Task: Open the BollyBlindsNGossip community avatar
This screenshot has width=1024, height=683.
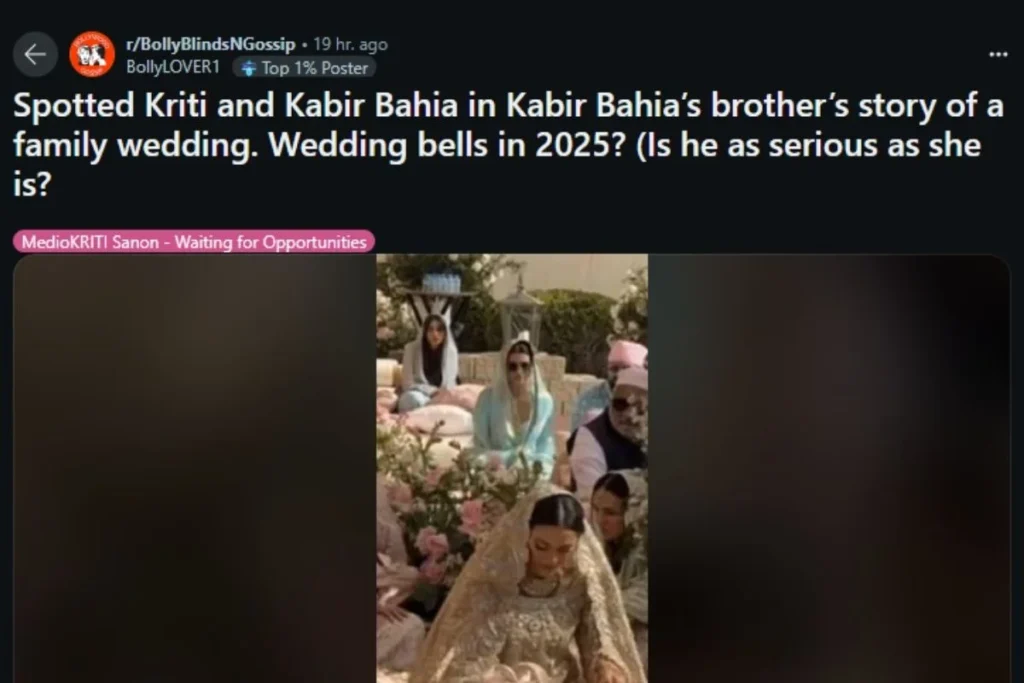Action: [x=92, y=54]
